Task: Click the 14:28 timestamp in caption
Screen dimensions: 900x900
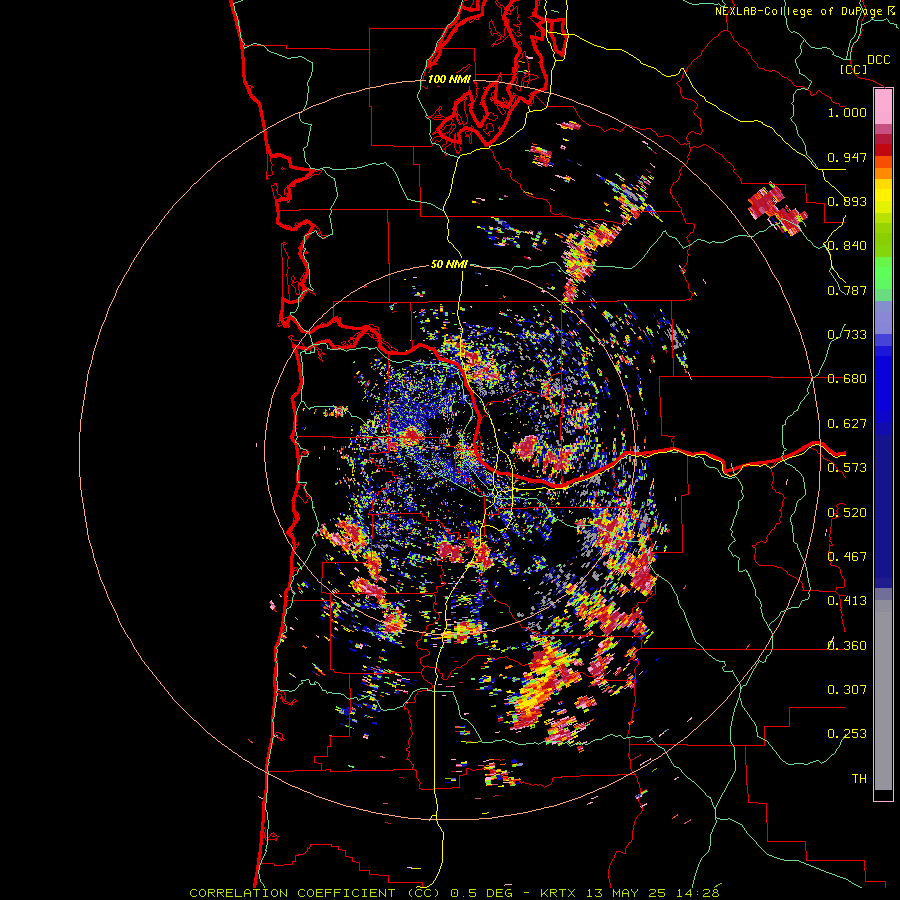Action: [700, 893]
